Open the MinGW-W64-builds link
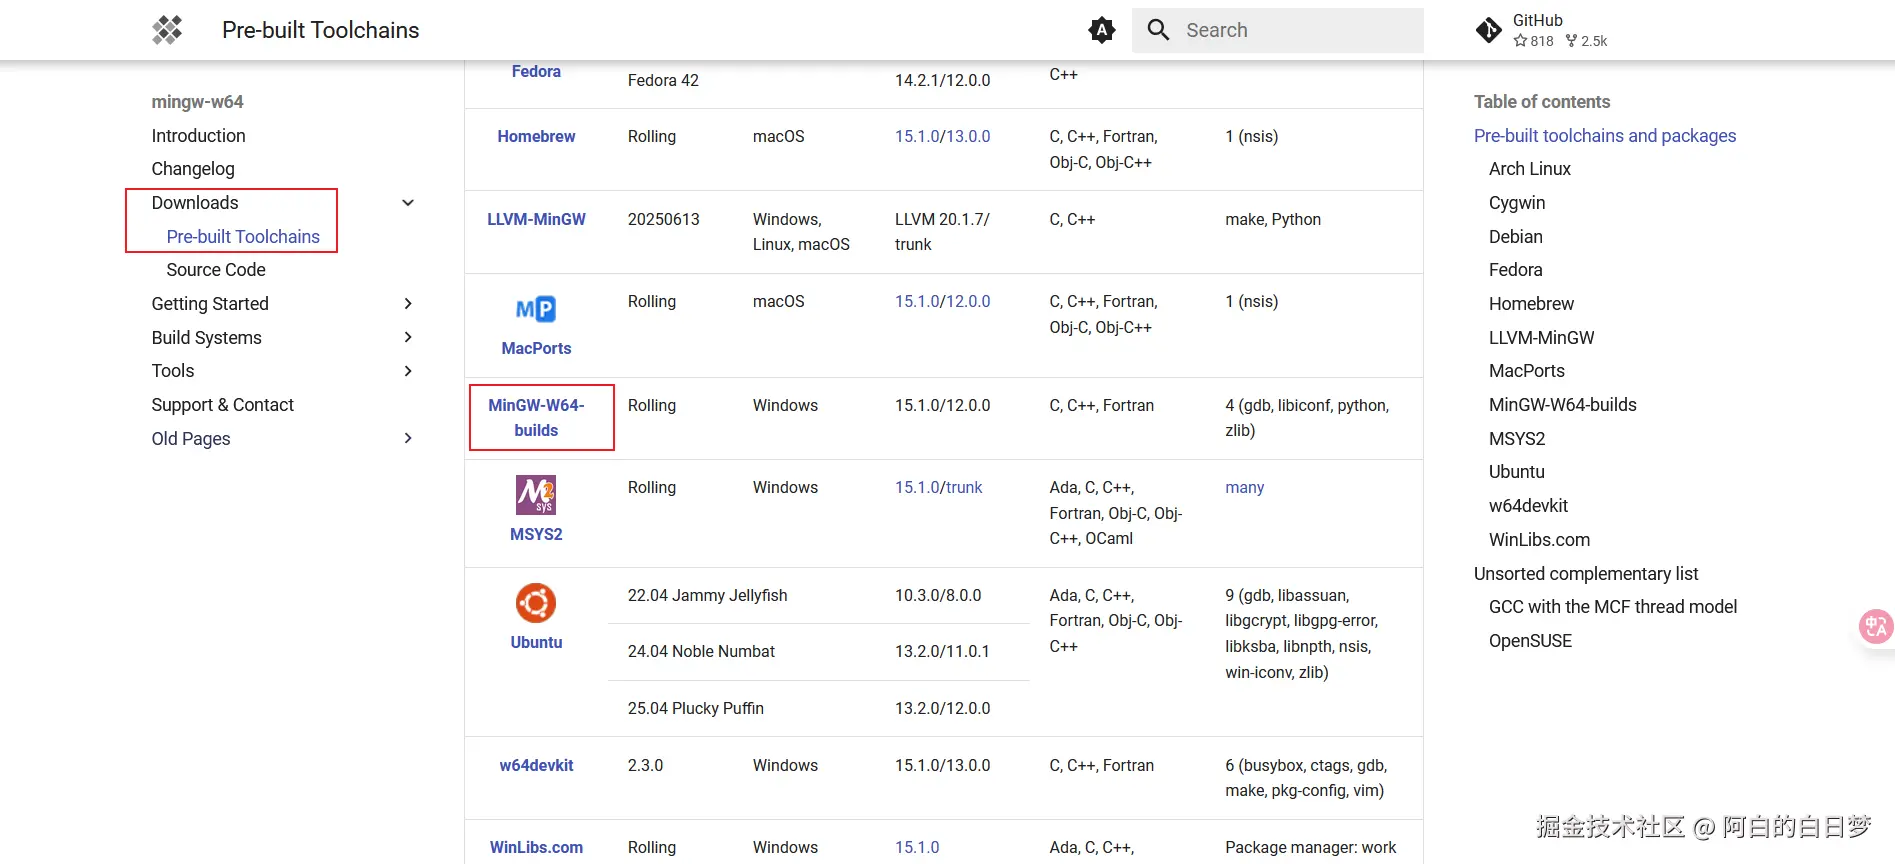The height and width of the screenshot is (864, 1895). pyautogui.click(x=536, y=418)
